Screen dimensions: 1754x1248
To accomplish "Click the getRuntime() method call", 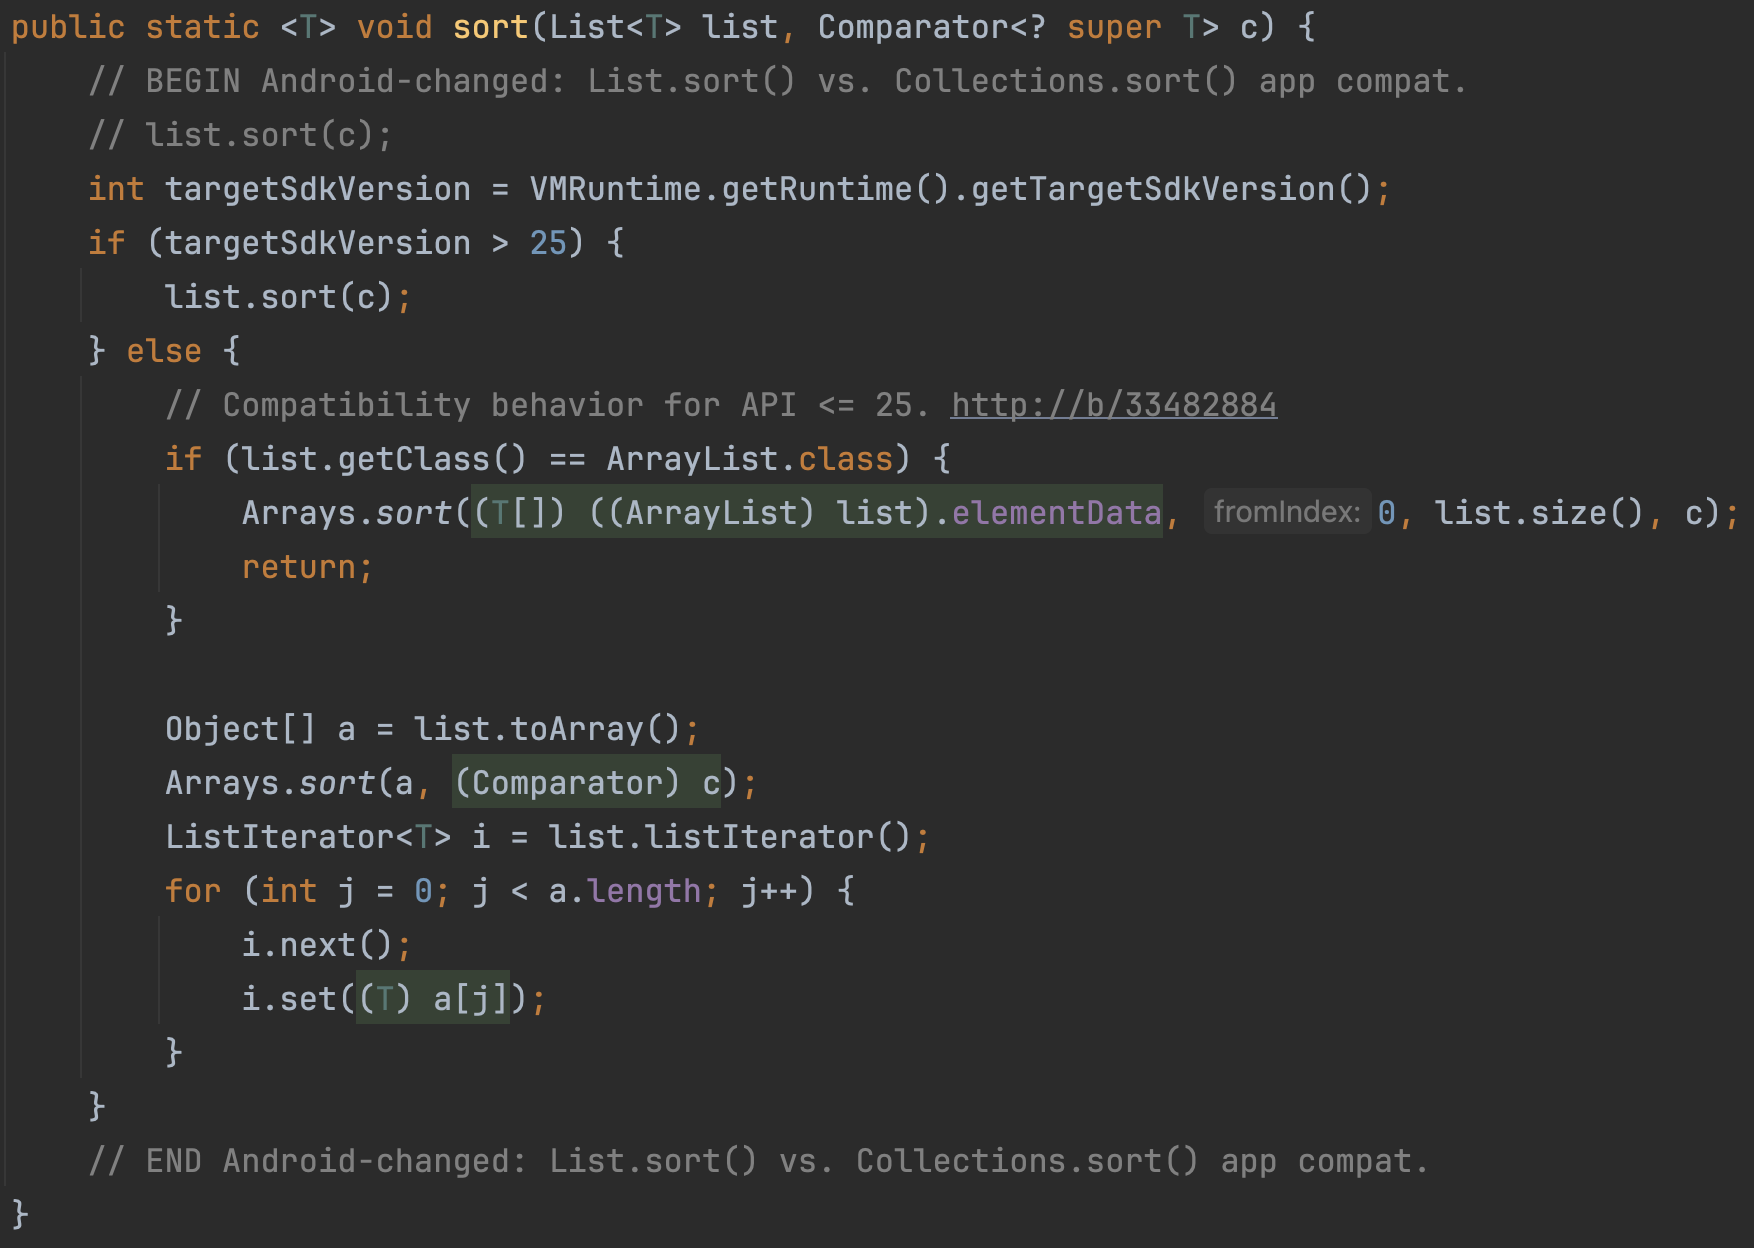I will tap(835, 189).
